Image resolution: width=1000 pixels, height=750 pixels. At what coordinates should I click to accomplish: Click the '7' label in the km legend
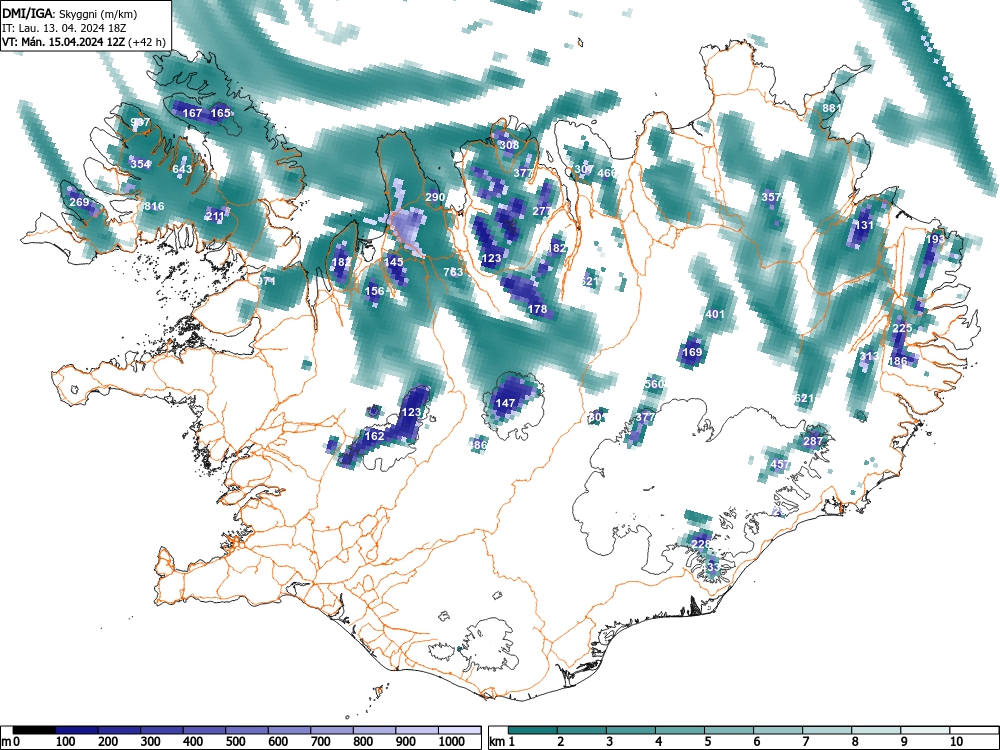[x=805, y=741]
